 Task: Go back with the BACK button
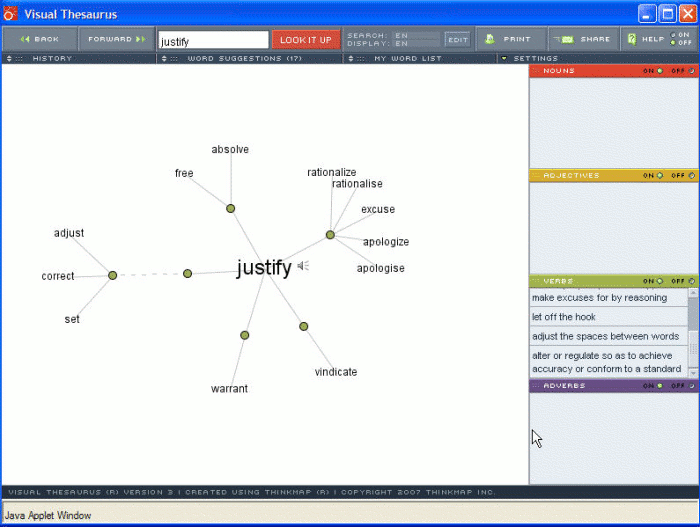pyautogui.click(x=40, y=39)
